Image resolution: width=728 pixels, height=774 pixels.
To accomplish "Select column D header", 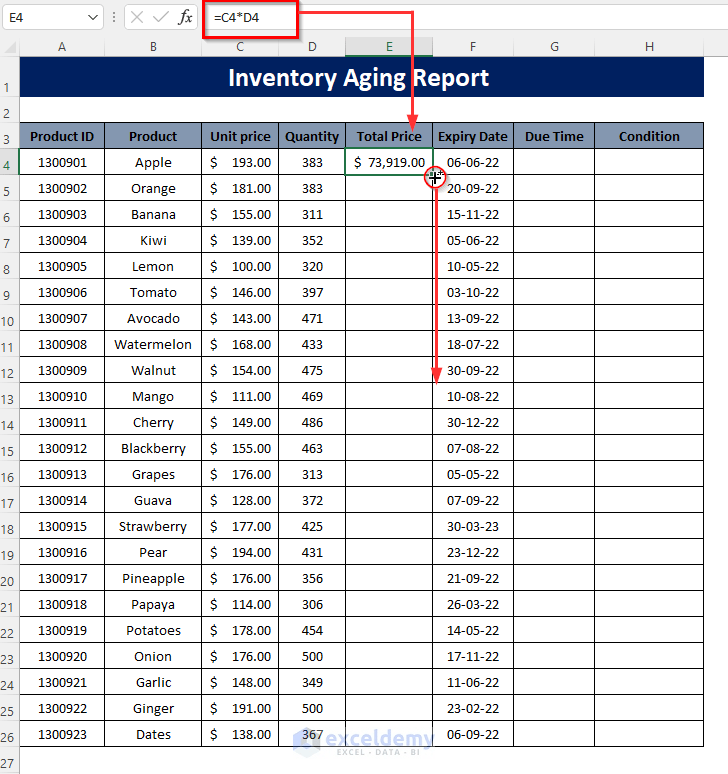I will [x=312, y=47].
